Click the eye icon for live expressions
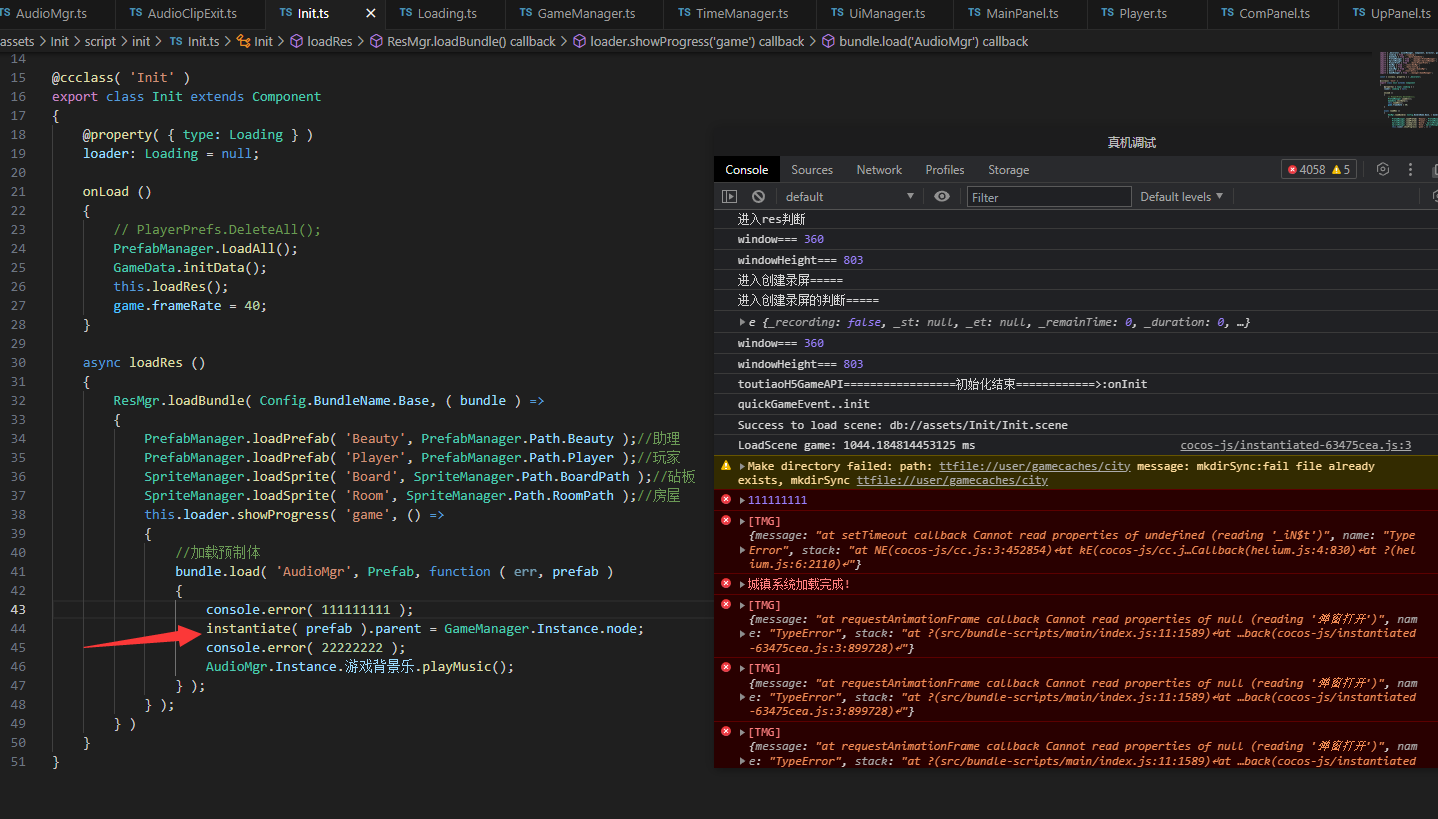The image size is (1438, 819). [x=942, y=197]
